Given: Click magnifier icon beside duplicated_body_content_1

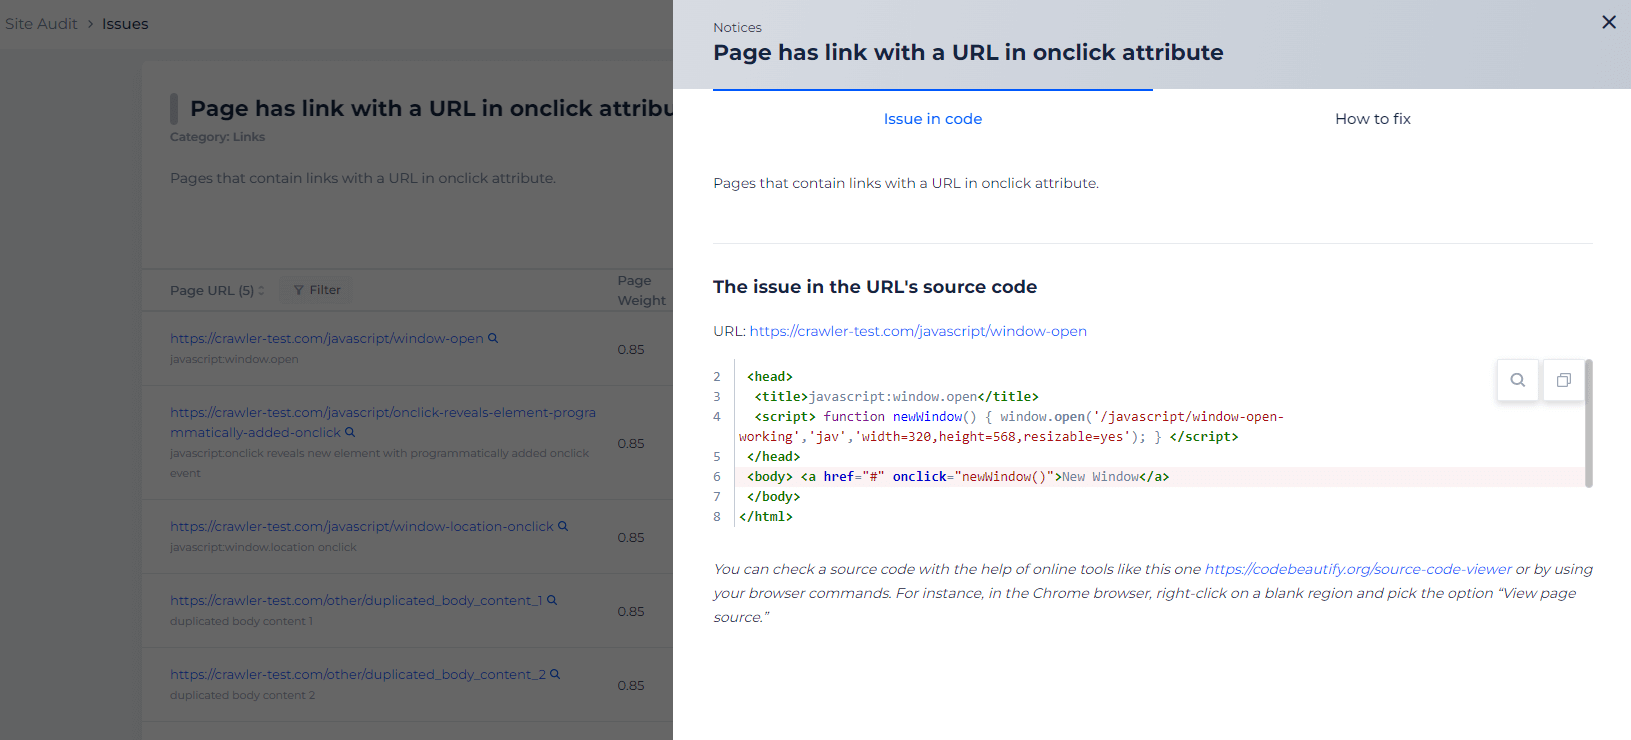Looking at the screenshot, I should pyautogui.click(x=552, y=600).
